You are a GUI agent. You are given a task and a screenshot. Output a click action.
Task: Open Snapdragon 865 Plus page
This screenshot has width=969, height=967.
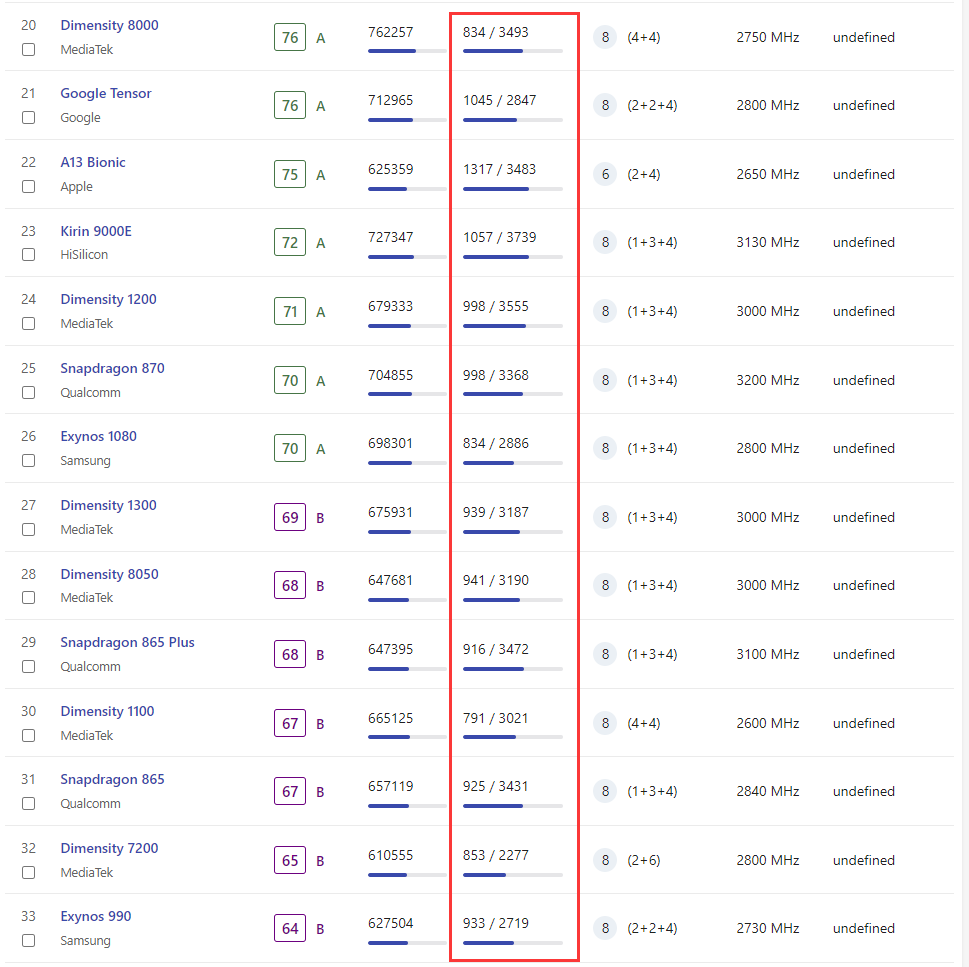coord(127,643)
